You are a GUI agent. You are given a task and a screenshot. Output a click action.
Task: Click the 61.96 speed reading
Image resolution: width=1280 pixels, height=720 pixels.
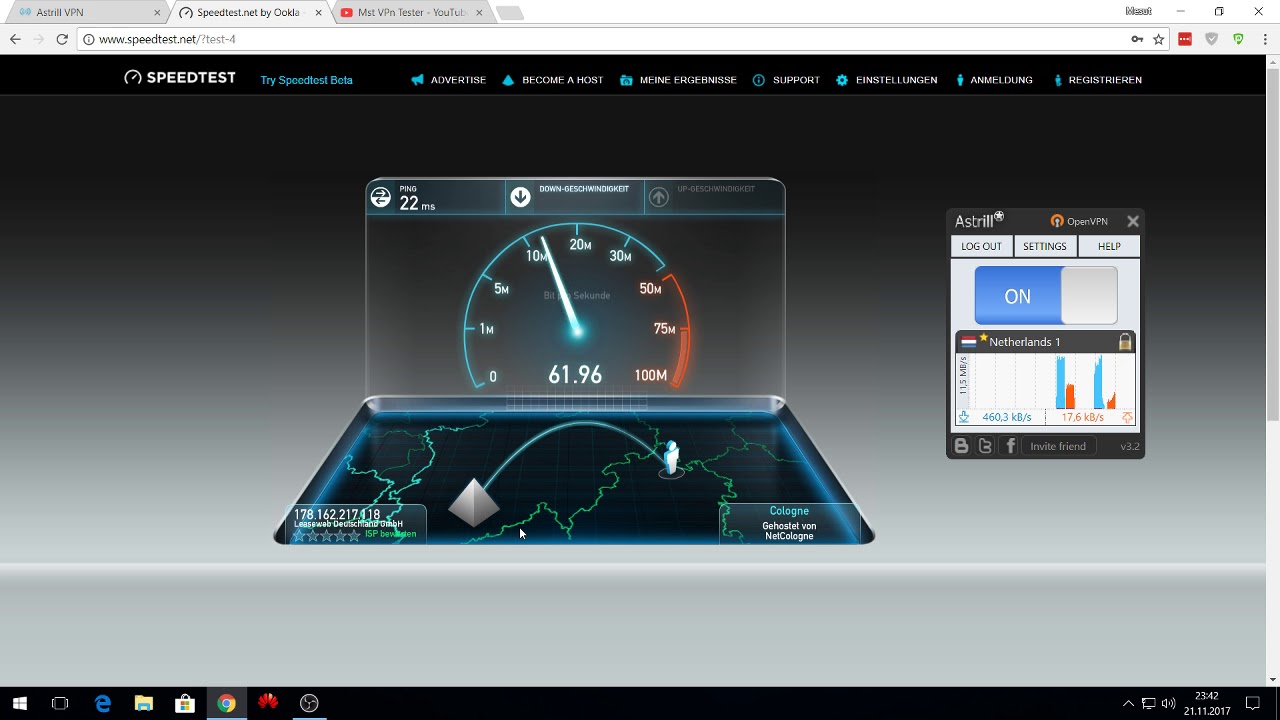[x=575, y=375]
